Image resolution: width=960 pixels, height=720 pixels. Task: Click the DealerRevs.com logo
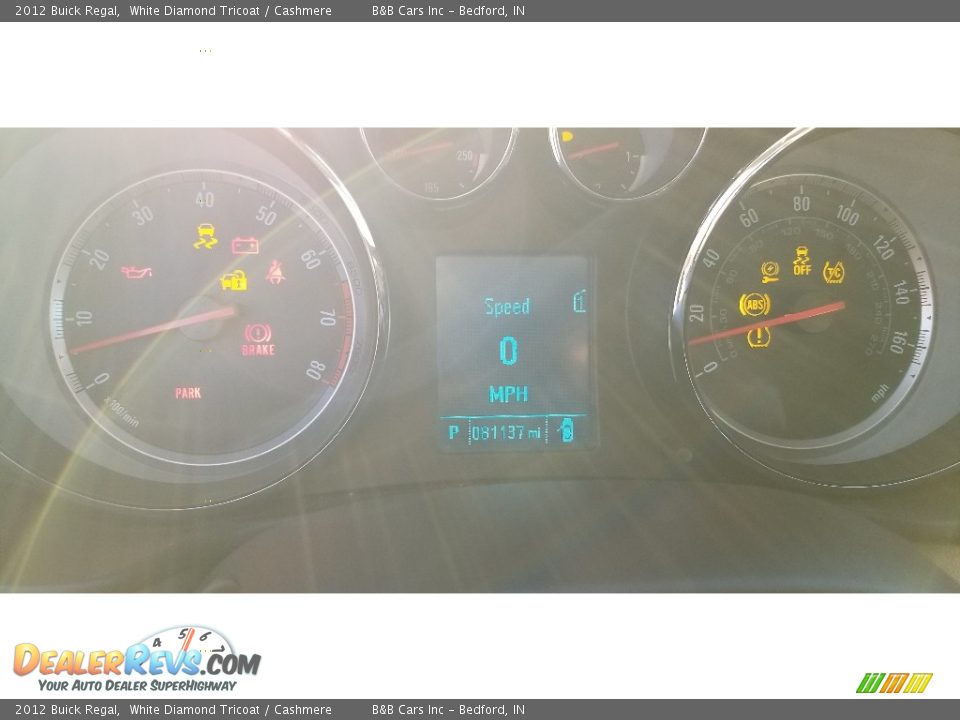(x=137, y=659)
